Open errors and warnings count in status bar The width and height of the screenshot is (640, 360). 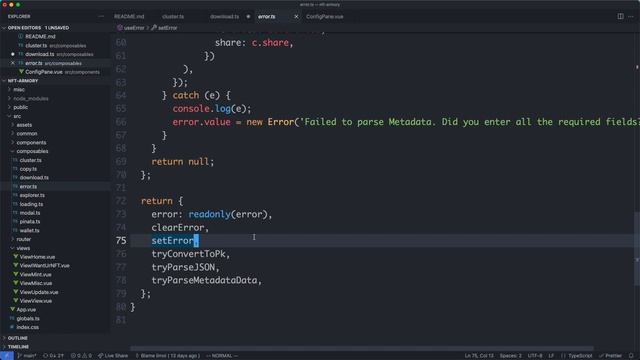point(81,356)
